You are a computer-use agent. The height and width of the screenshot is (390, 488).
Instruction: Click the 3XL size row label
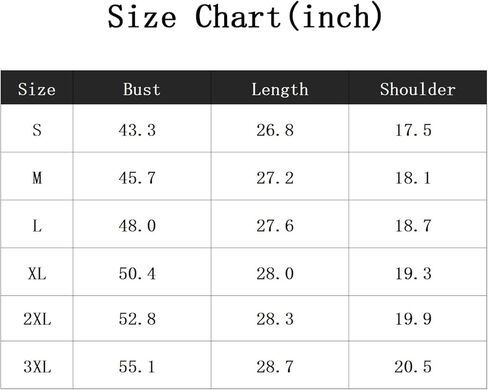pos(37,367)
